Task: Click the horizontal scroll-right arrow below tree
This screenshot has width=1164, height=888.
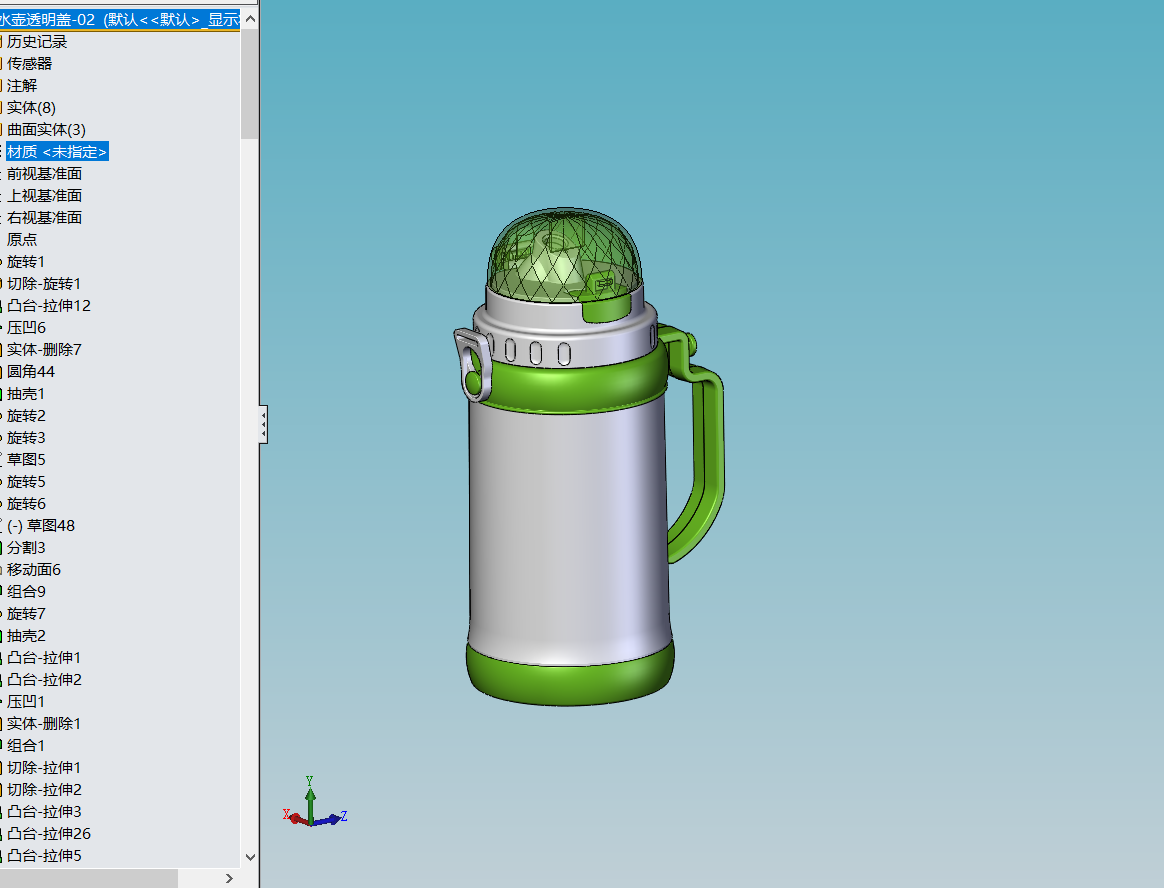Action: pyautogui.click(x=229, y=878)
